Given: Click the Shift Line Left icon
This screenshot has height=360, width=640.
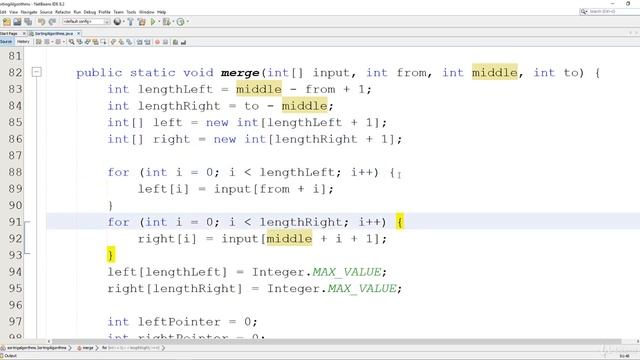Looking at the screenshot, I should (x=139, y=42).
